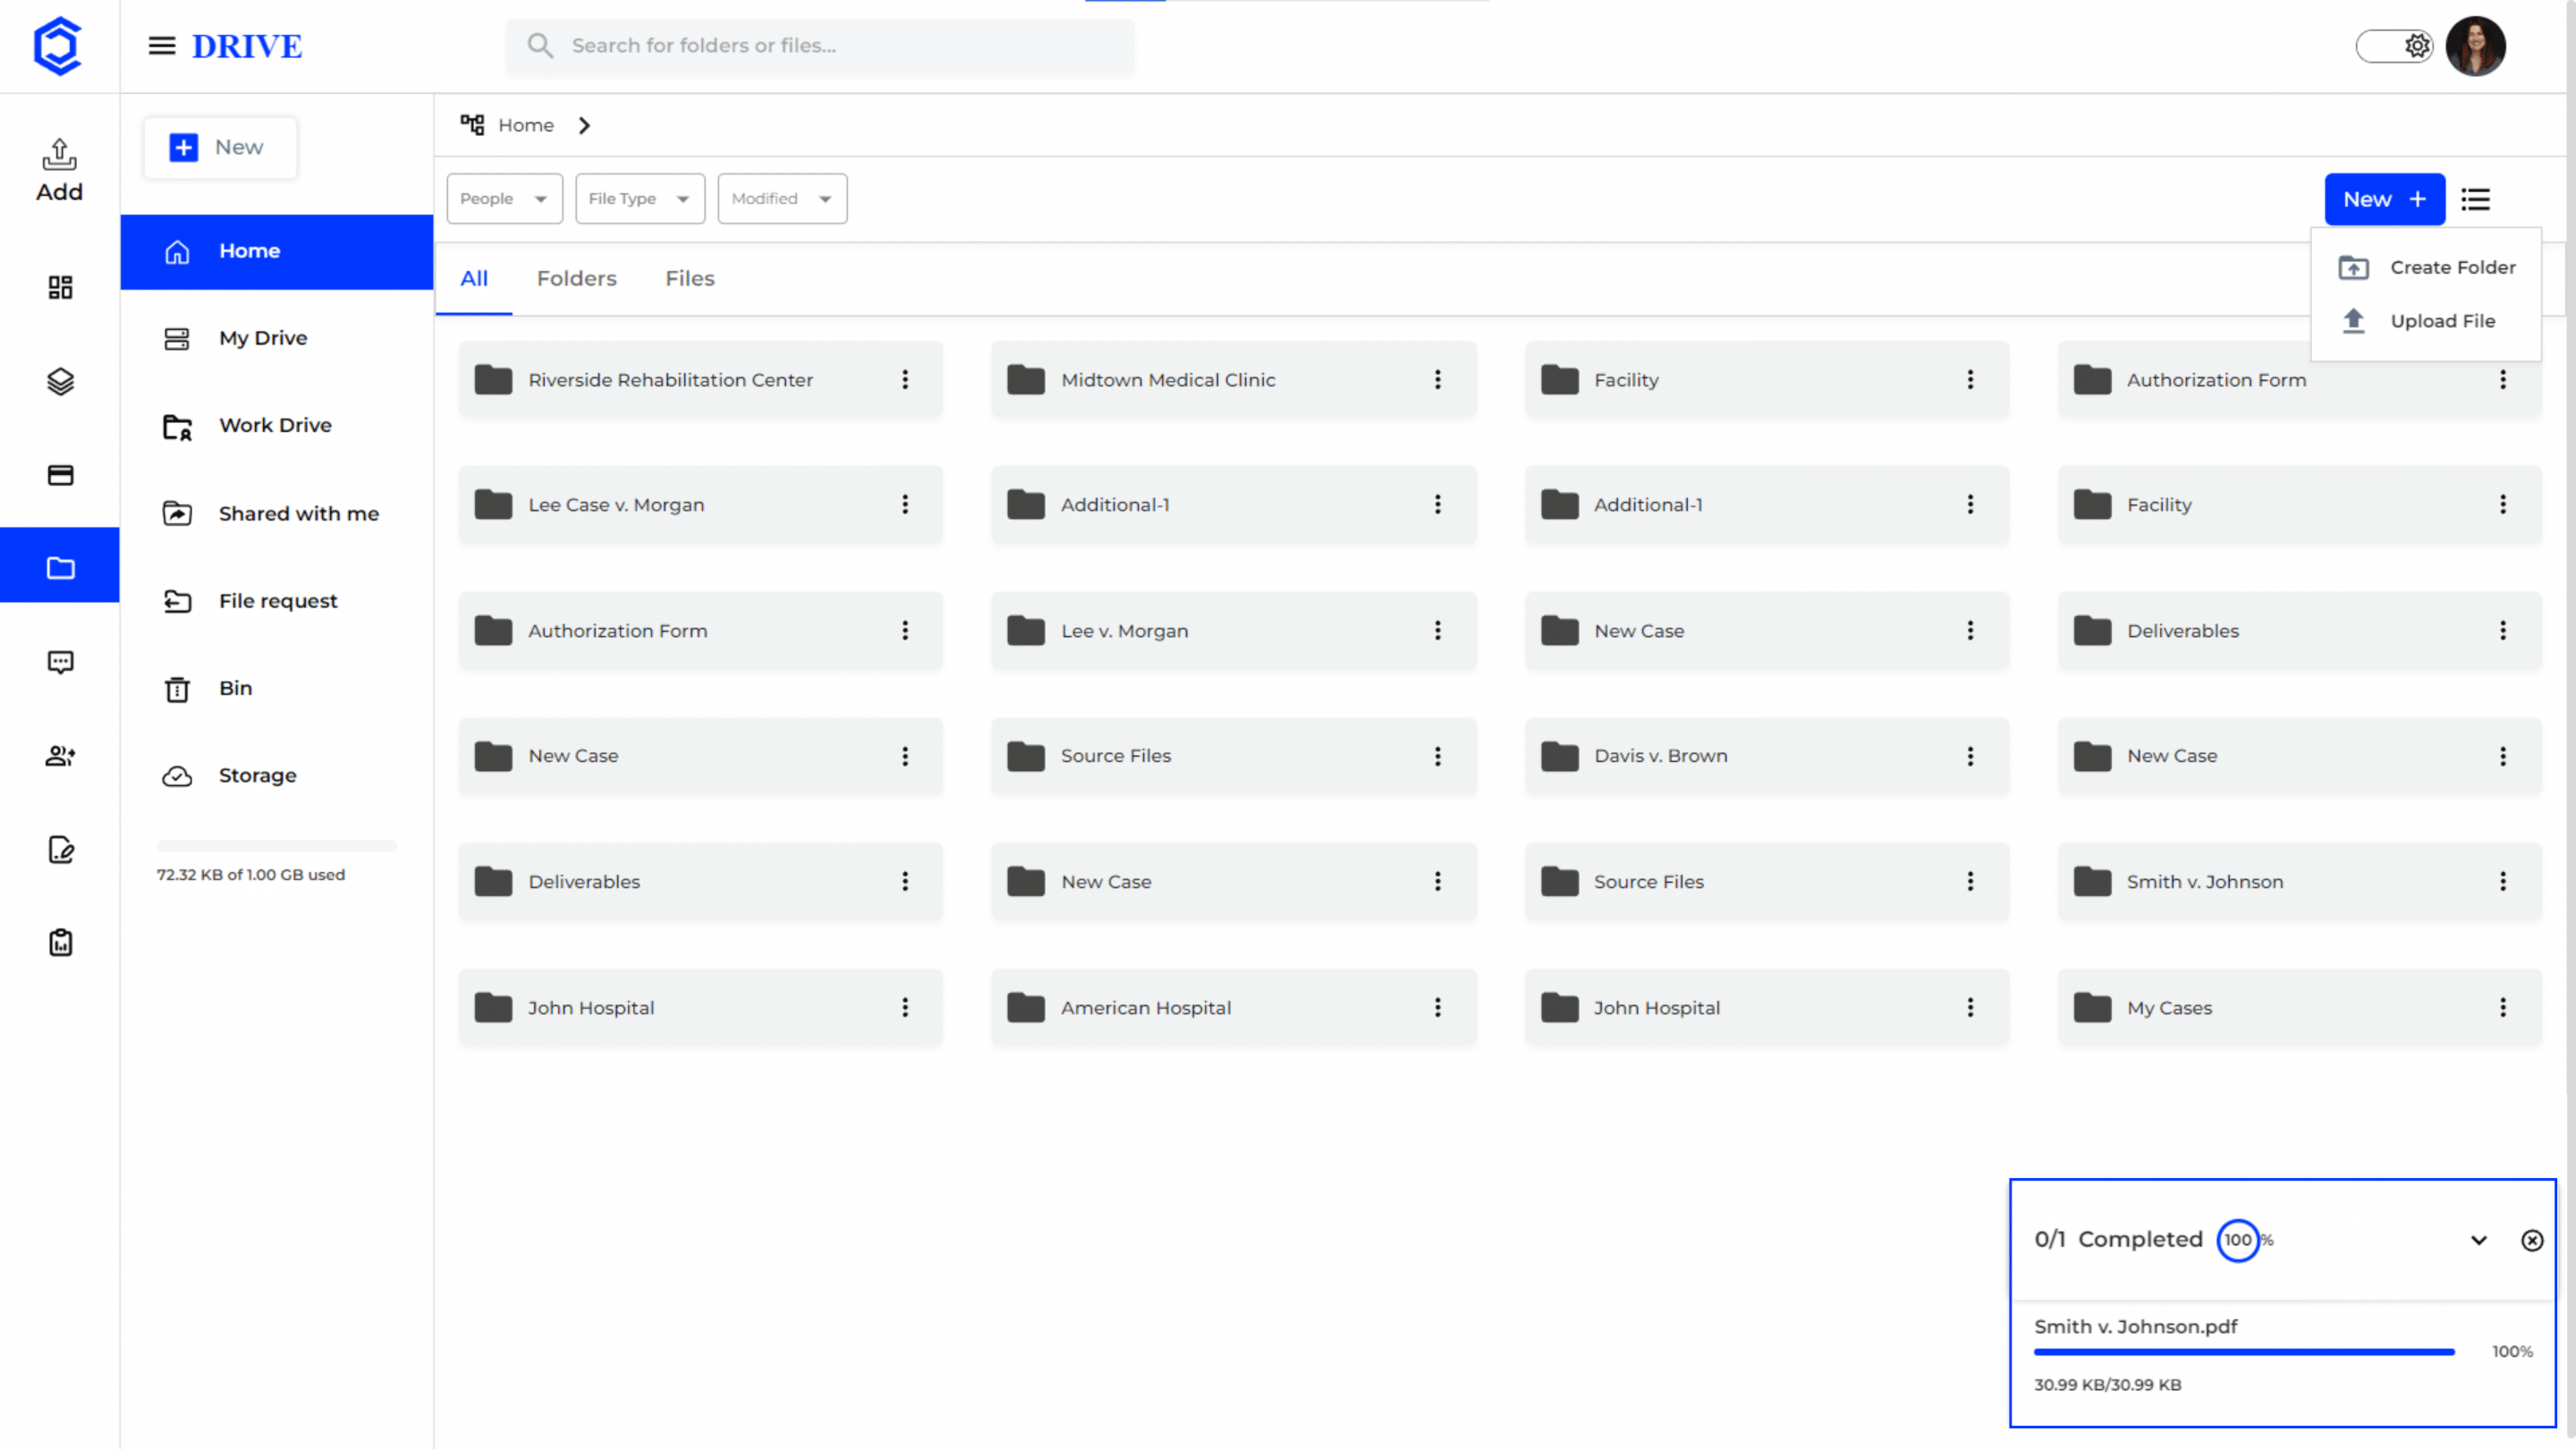Open the document edit icon in left rail

coord(60,849)
